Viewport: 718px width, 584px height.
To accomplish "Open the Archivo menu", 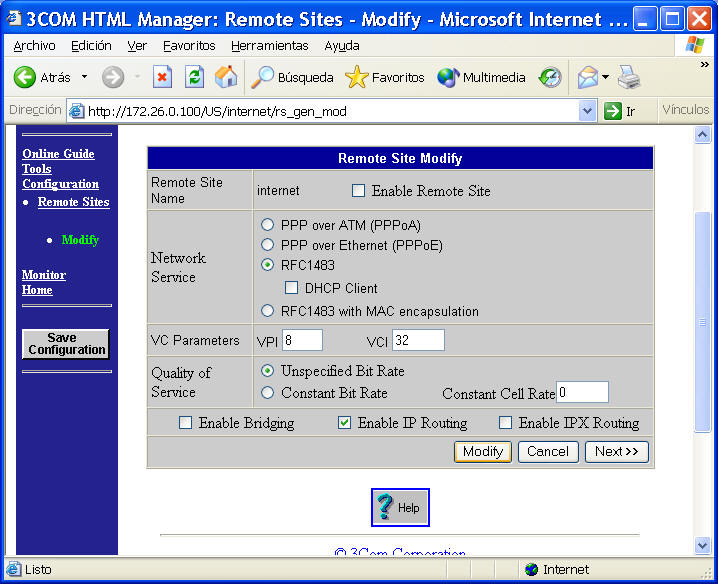I will (x=34, y=46).
